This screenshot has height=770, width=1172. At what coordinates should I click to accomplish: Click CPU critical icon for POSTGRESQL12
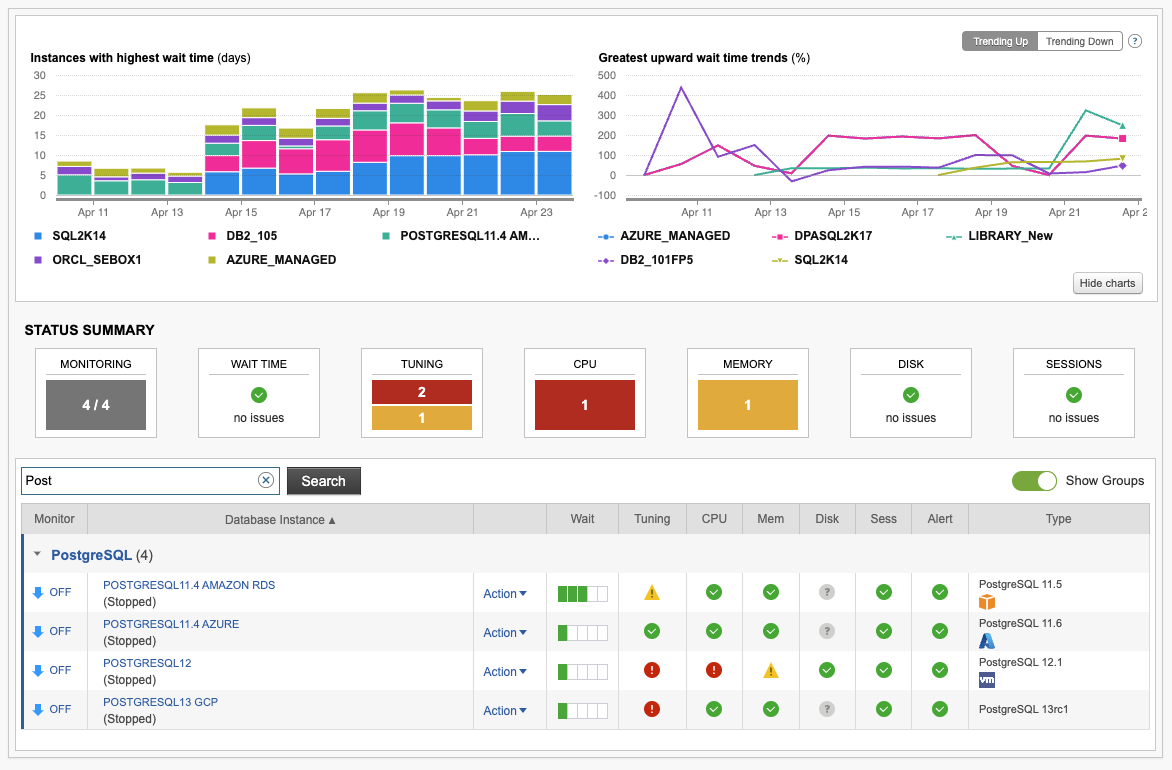click(x=714, y=670)
